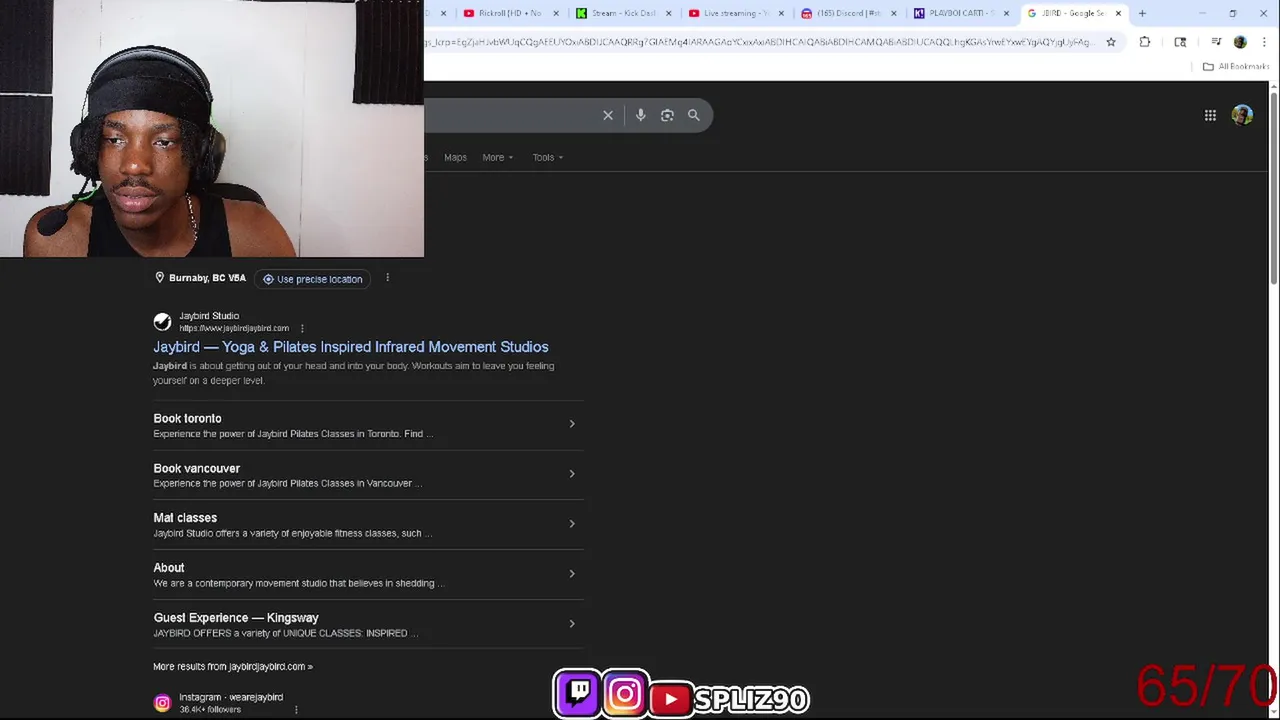Open Jaybird Yoga & Pilates result title
The image size is (1280, 720).
point(351,347)
